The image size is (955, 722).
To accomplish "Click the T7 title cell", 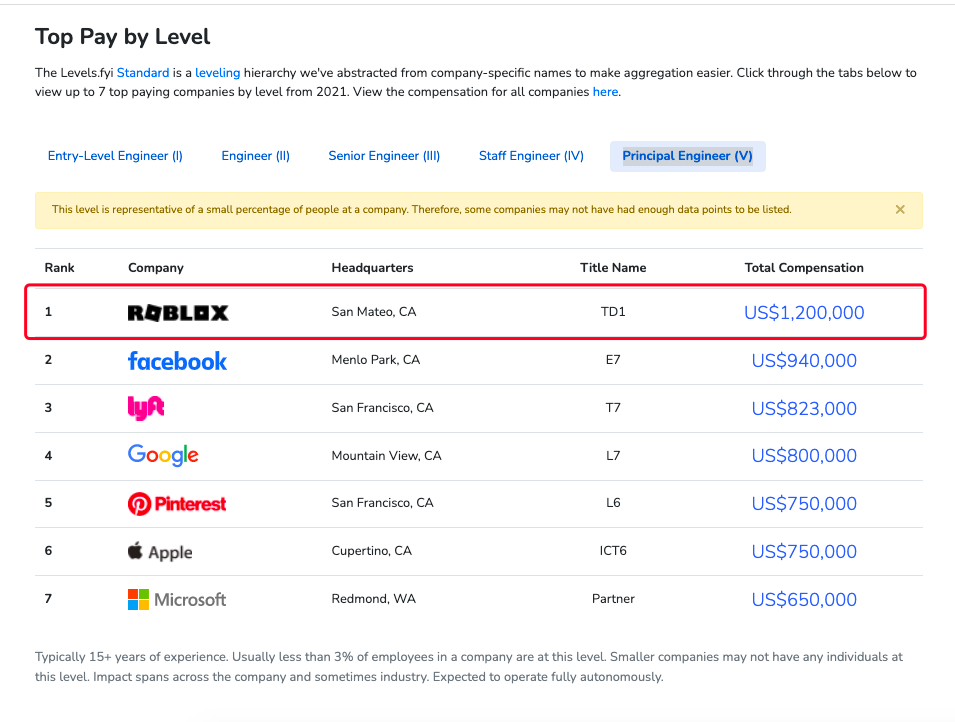I will (x=613, y=408).
